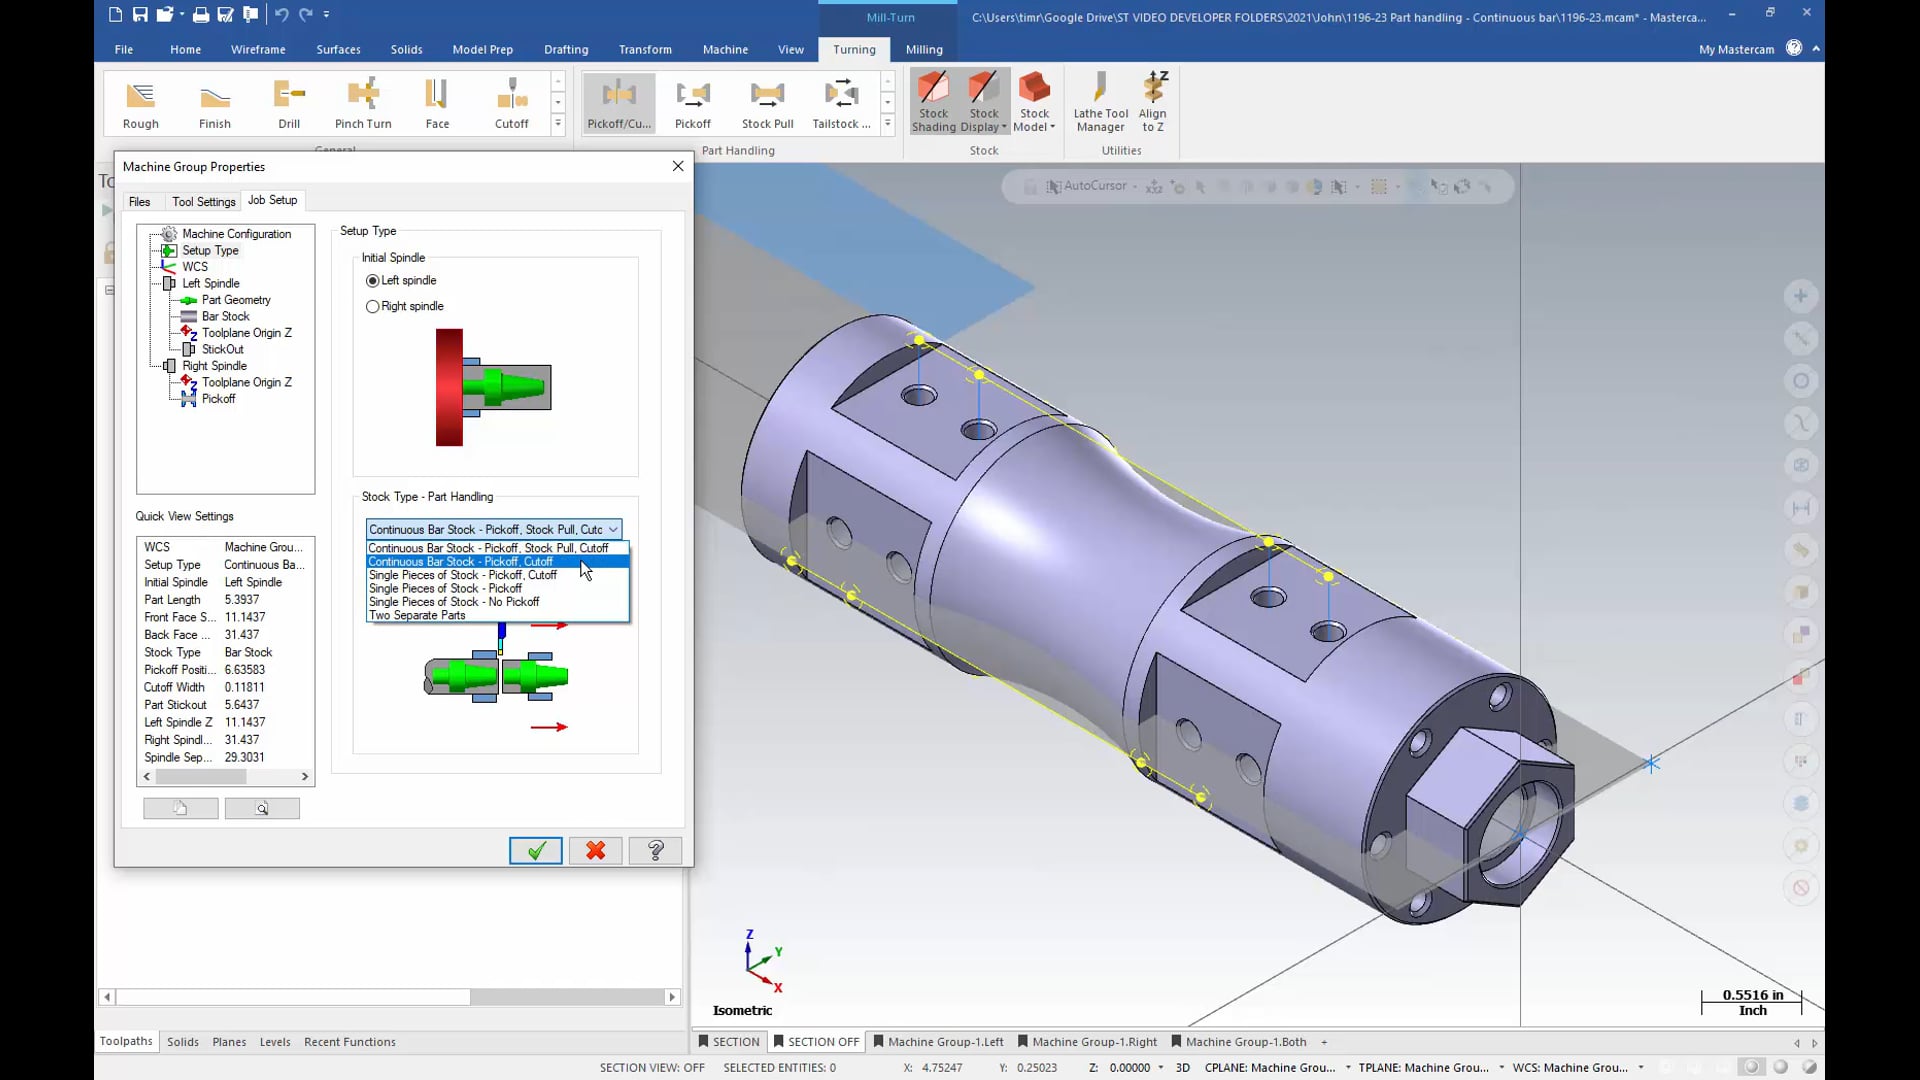Select Right spindle radio button
Image resolution: width=1920 pixels, height=1080 pixels.
coord(375,305)
